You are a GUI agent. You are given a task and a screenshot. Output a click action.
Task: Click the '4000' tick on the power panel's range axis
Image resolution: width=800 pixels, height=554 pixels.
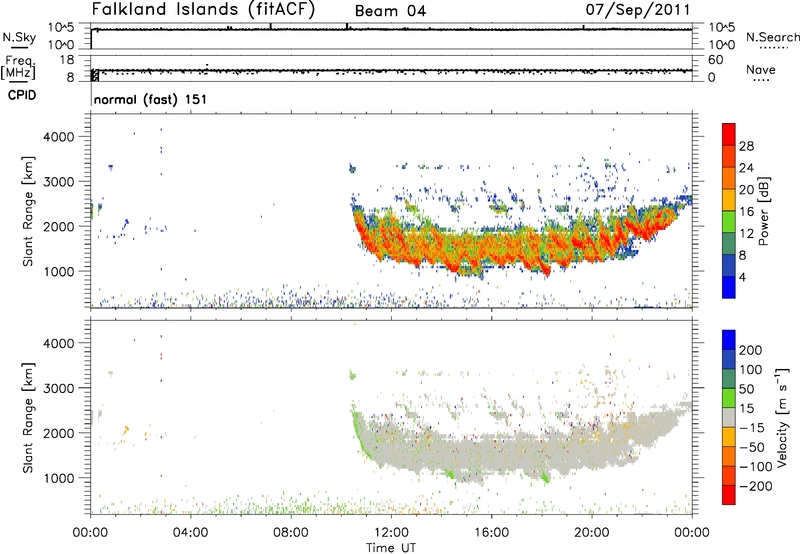pyautogui.click(x=59, y=137)
